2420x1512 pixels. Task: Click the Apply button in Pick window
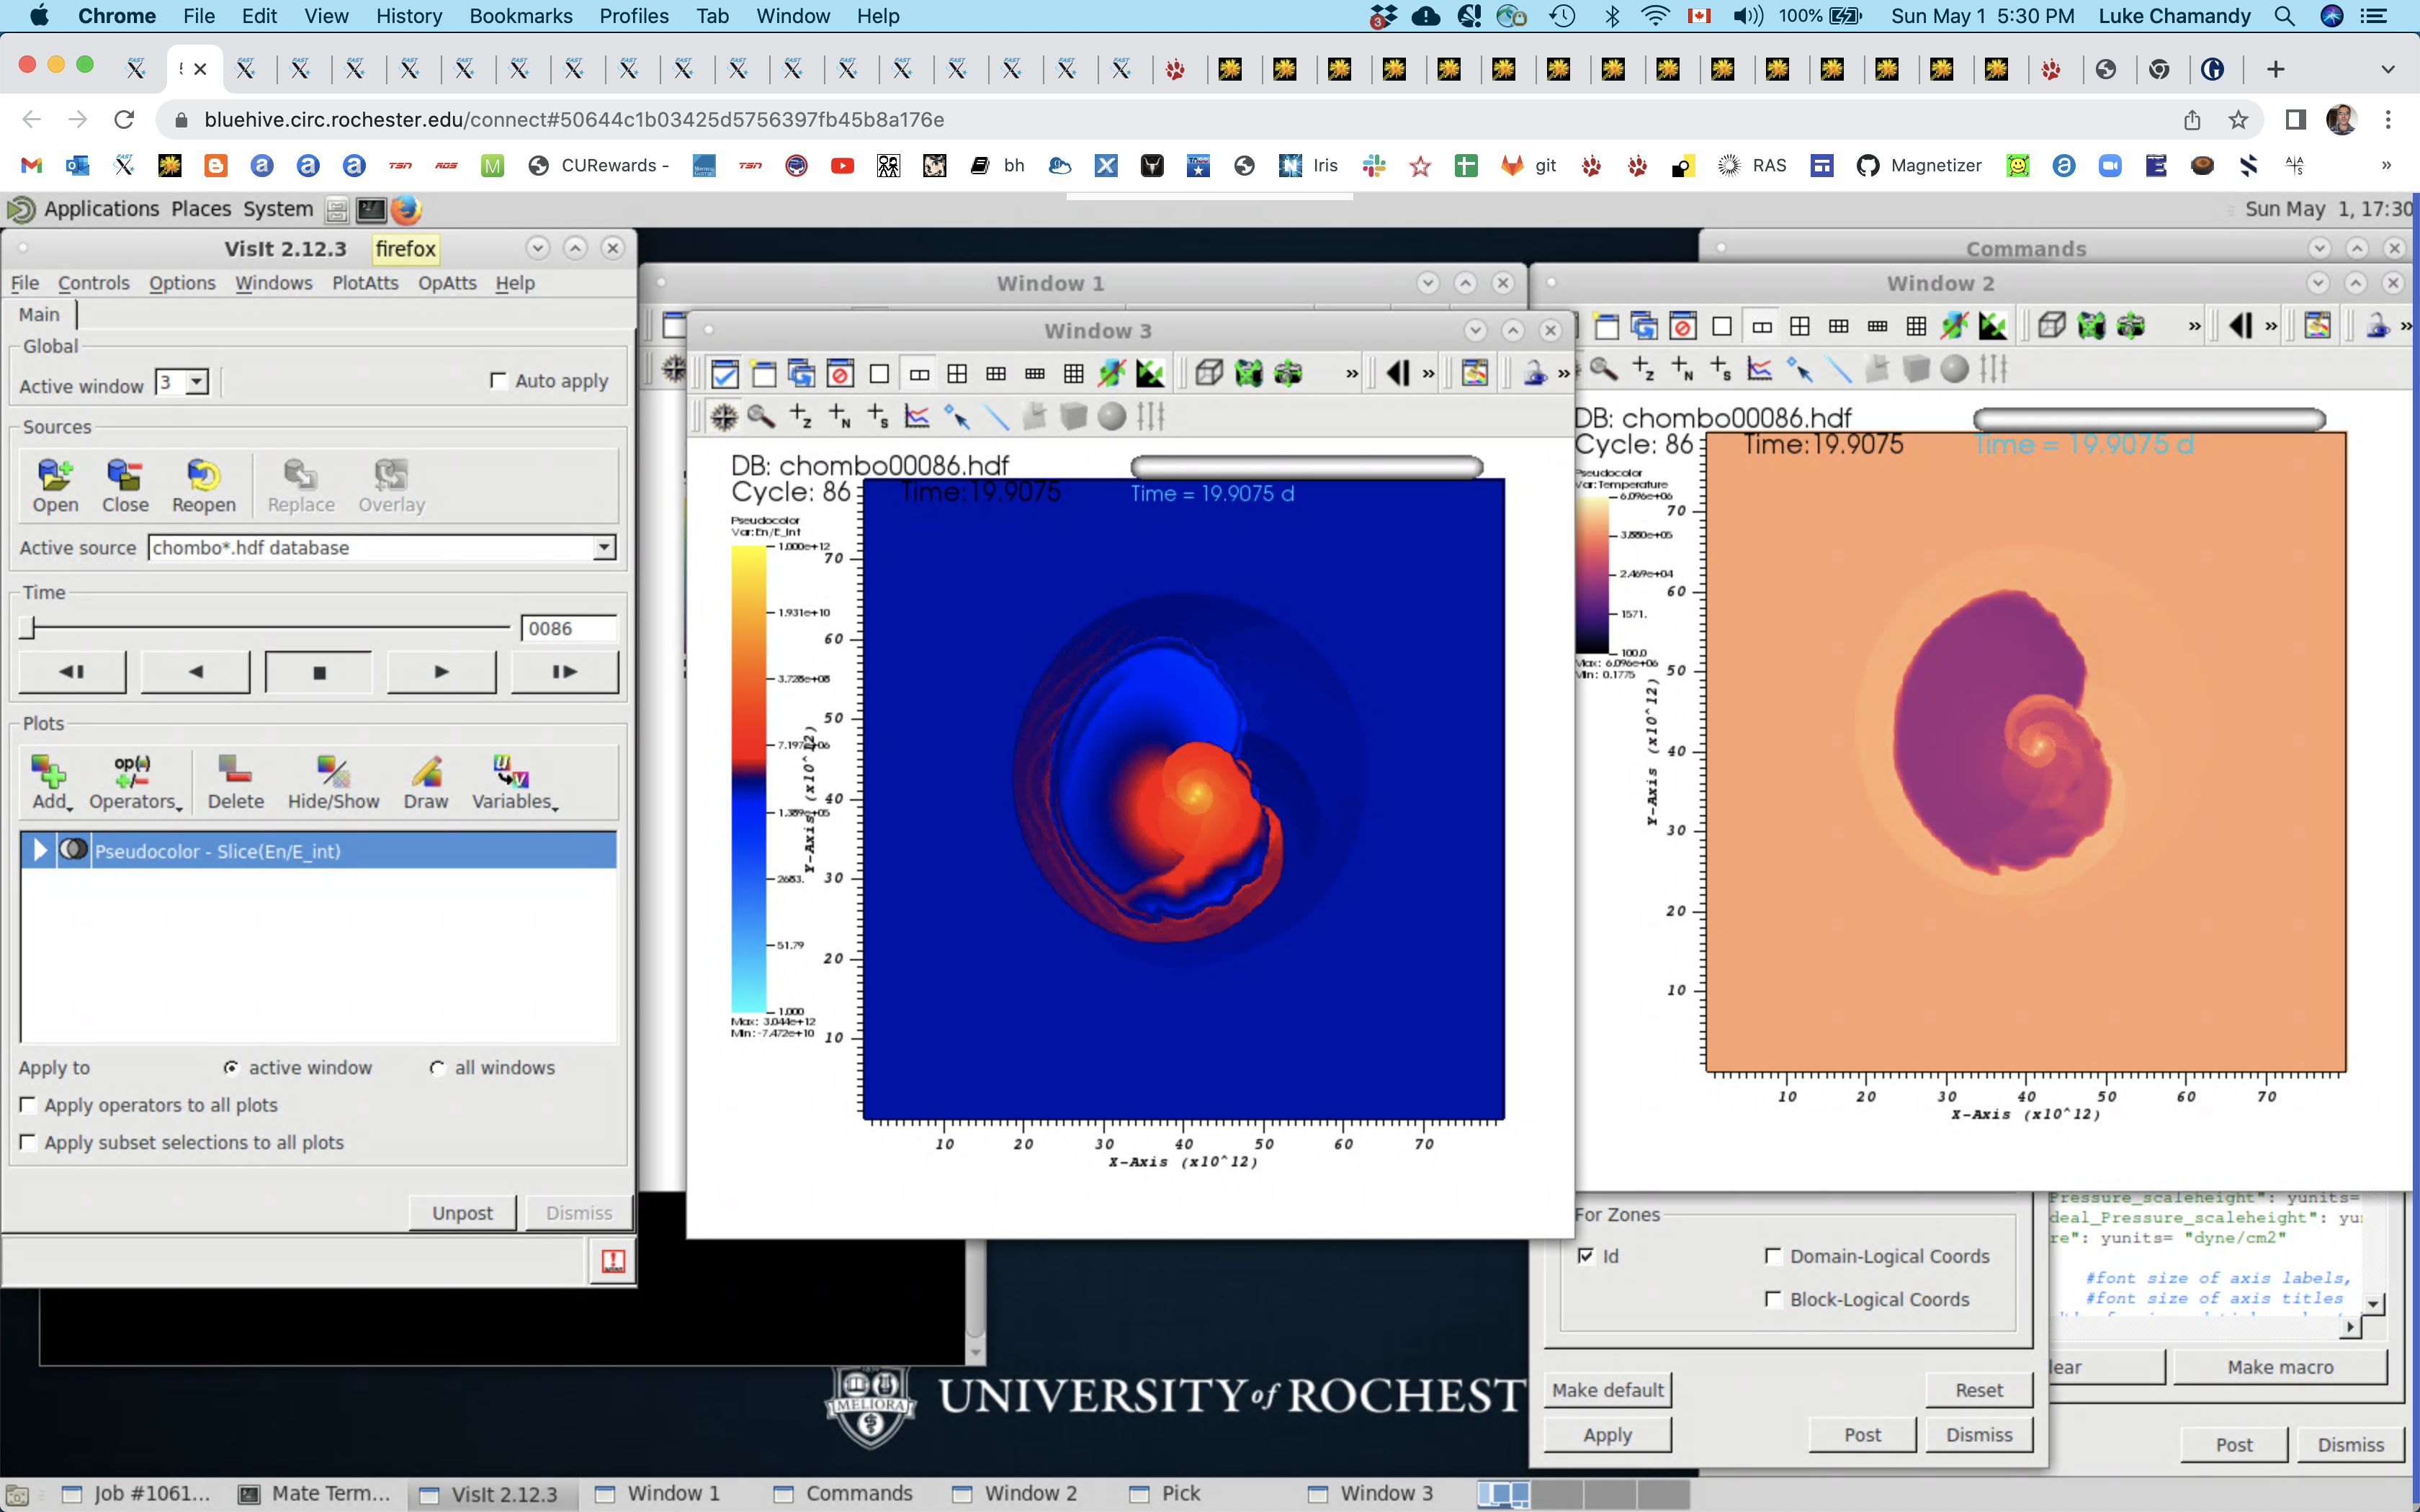click(x=1607, y=1435)
